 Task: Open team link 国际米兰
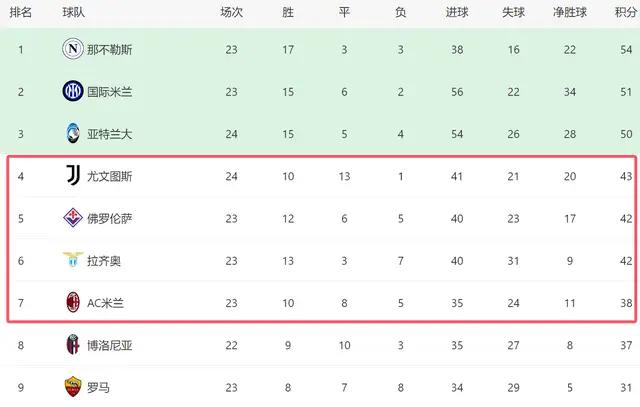click(109, 92)
